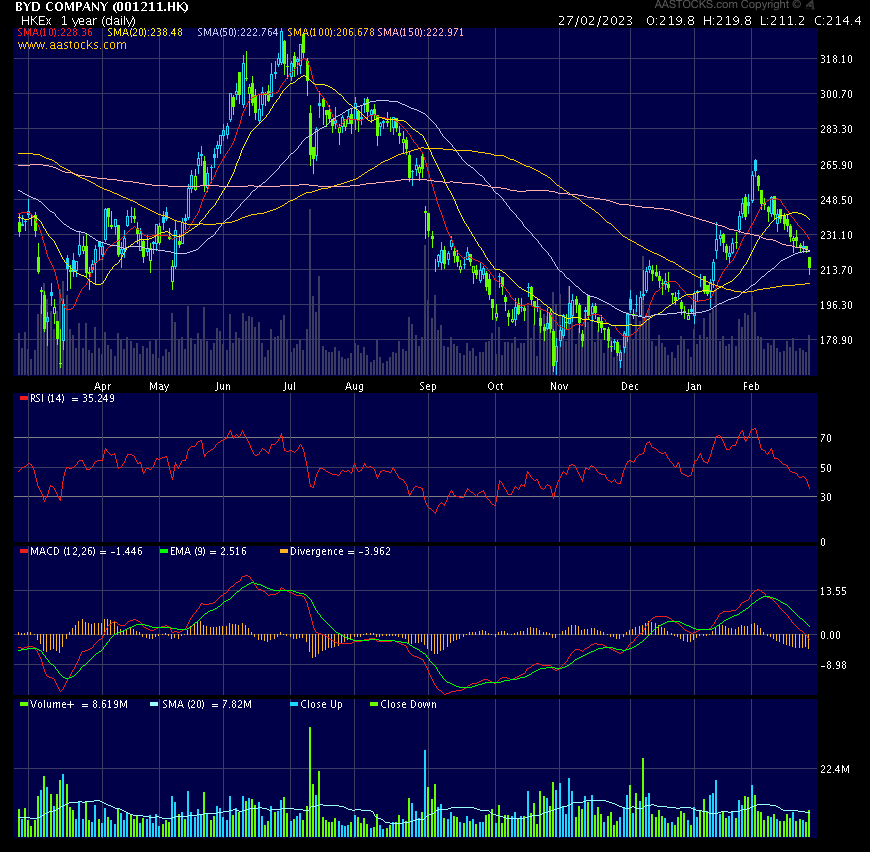
Task: Click the 283.30 price axis label
Action: tap(836, 129)
